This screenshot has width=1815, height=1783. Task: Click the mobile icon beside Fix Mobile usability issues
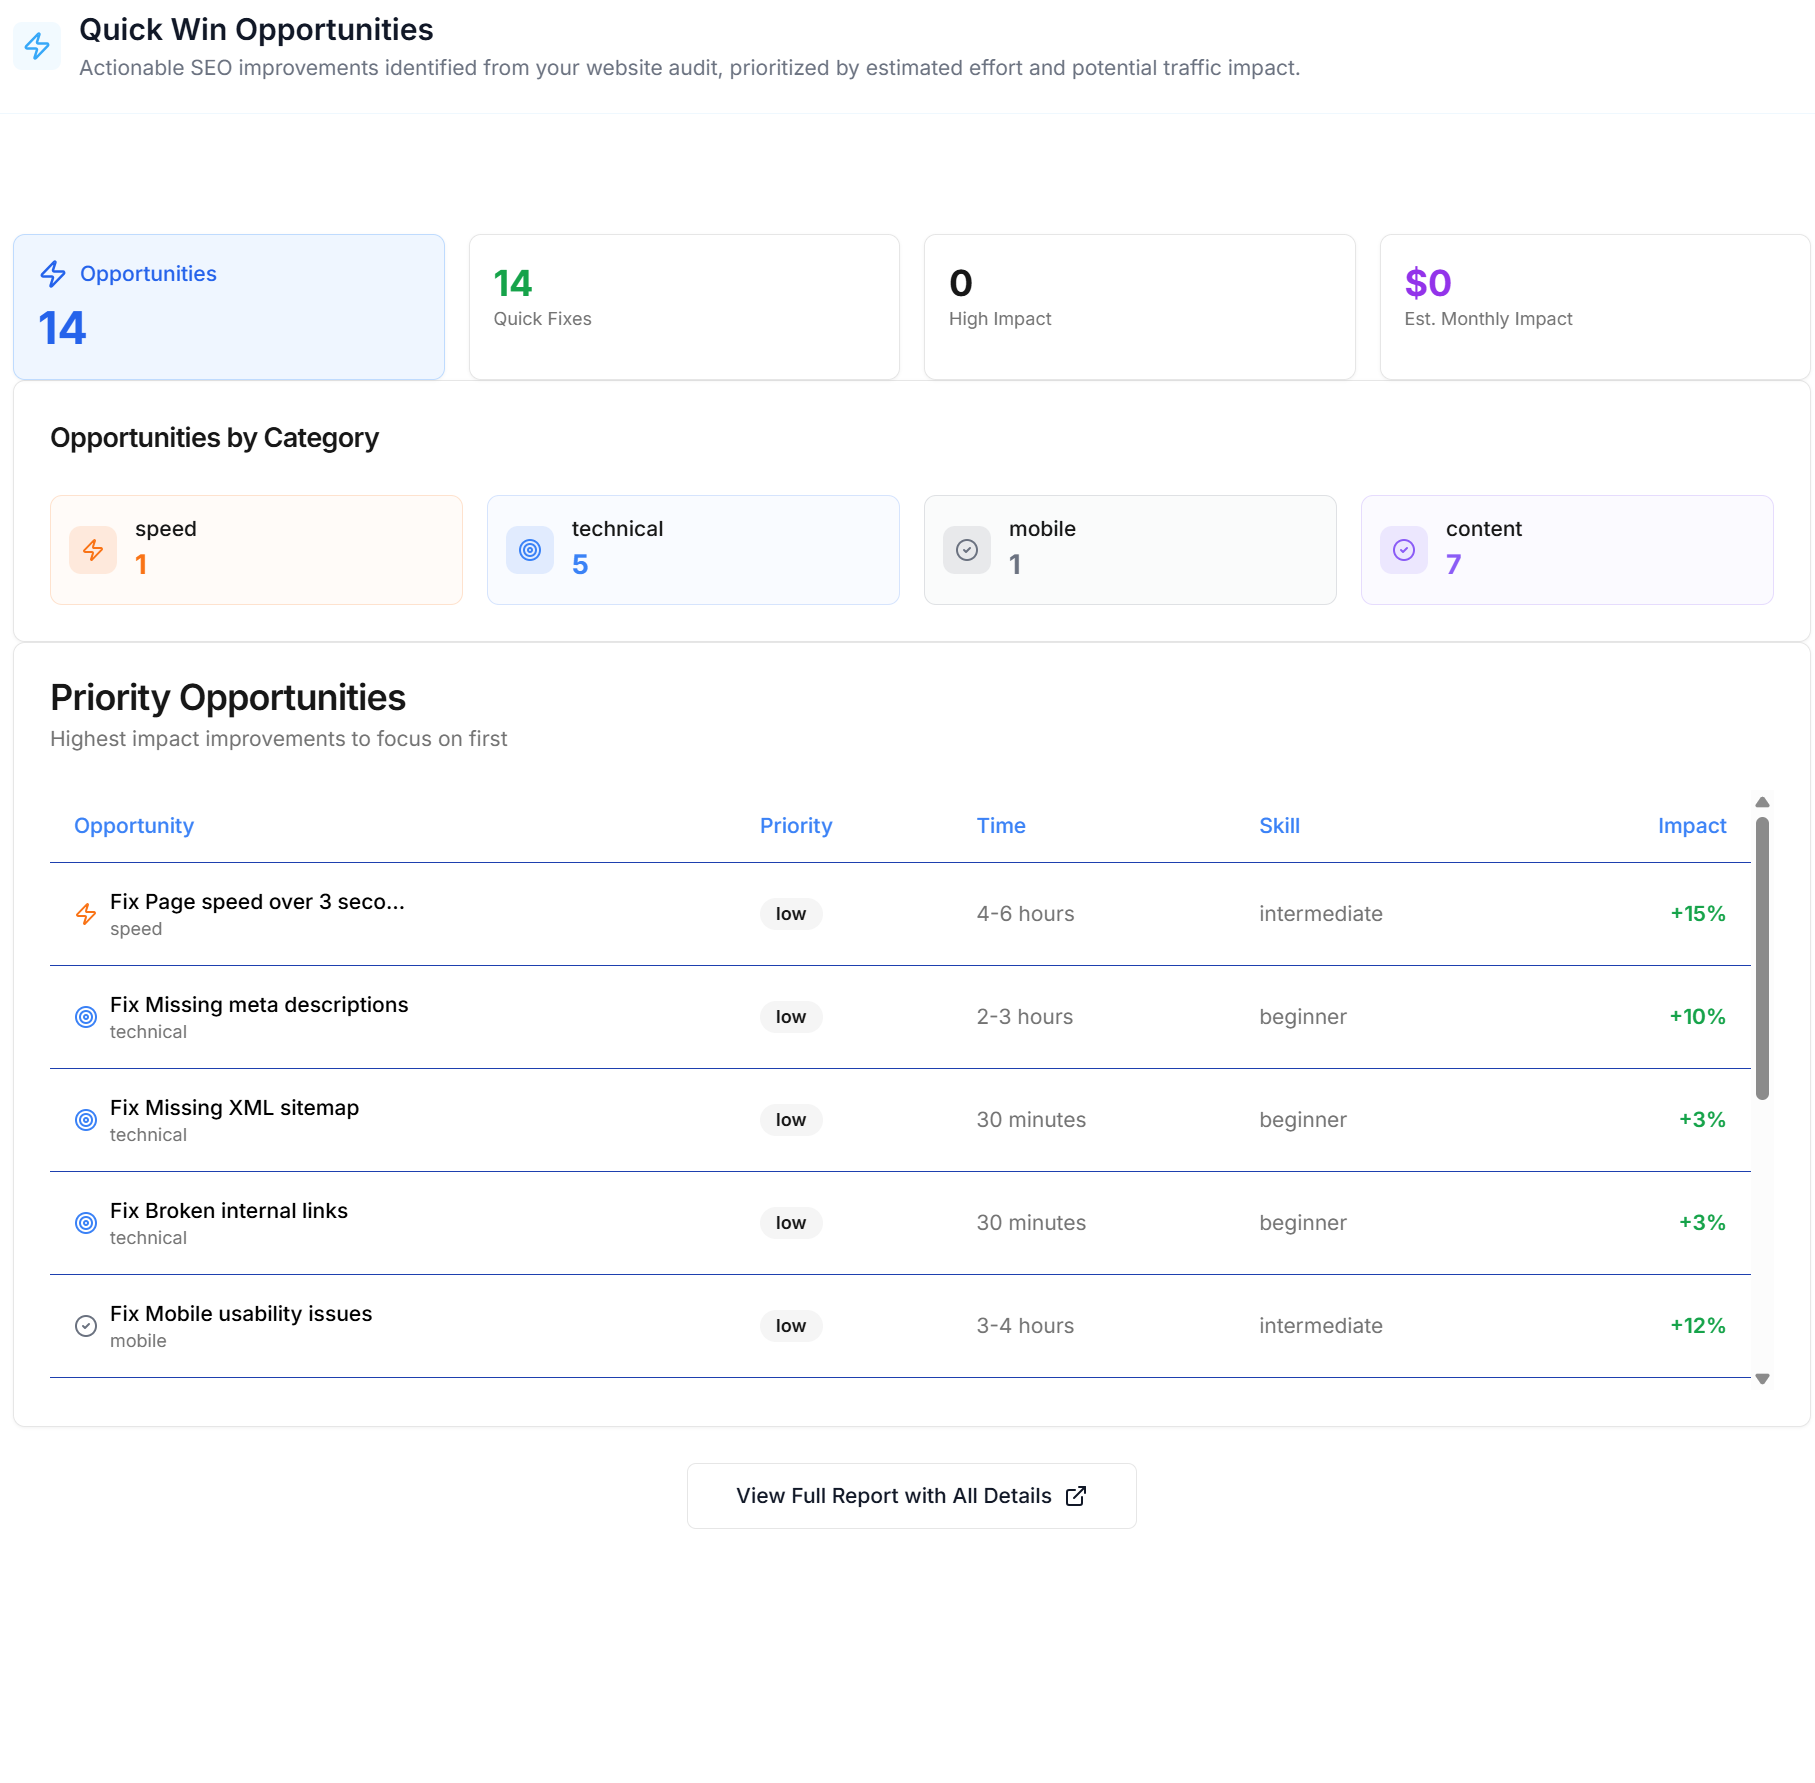tap(86, 1325)
